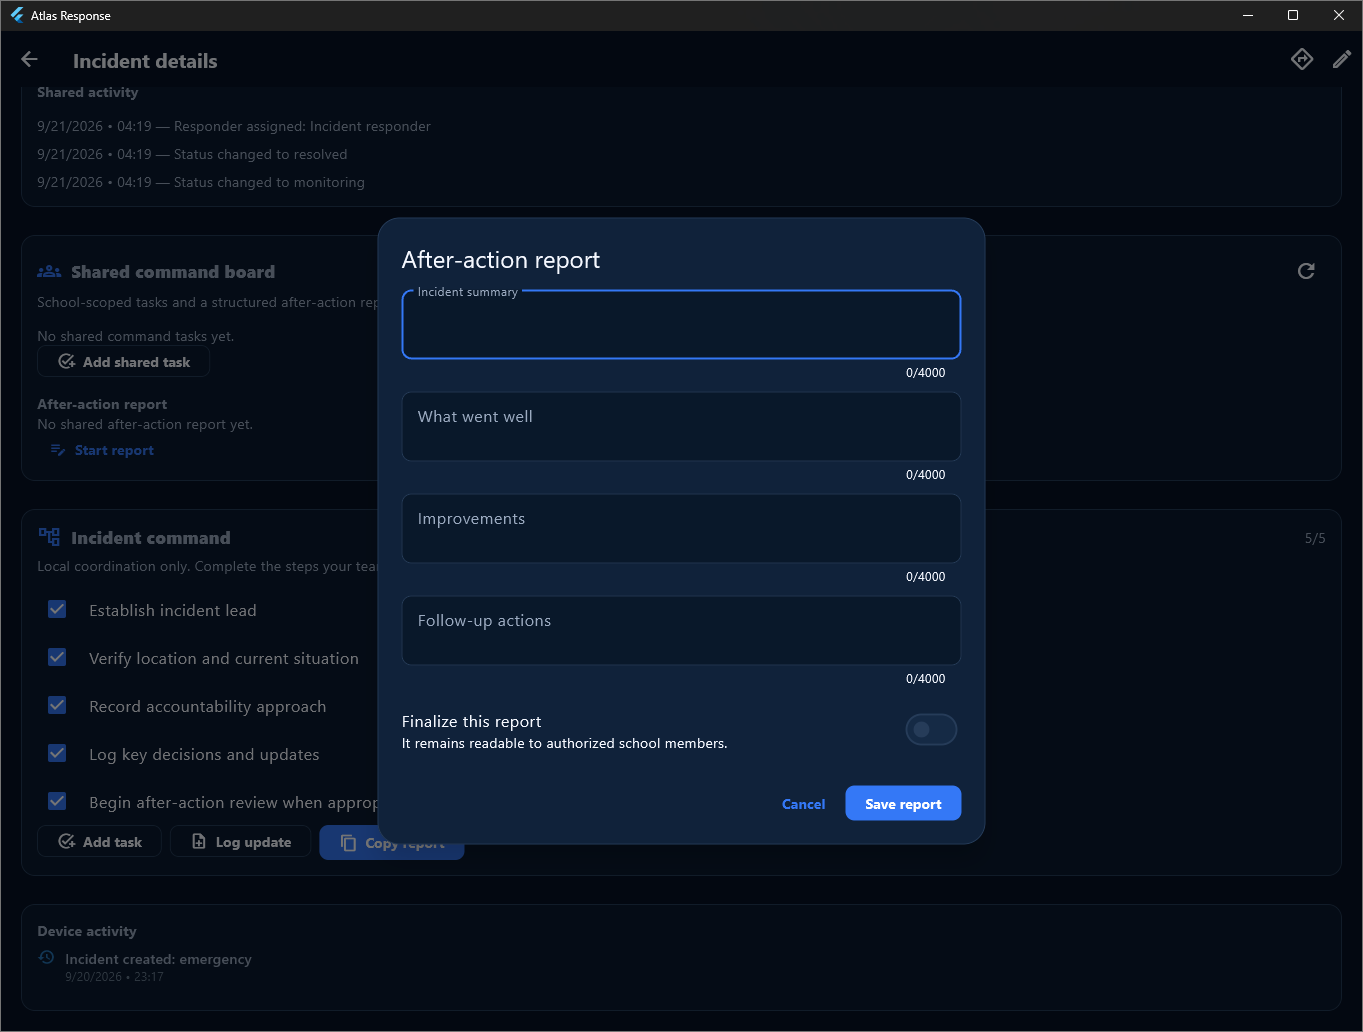Cancel the after-action report dialog

click(x=803, y=803)
